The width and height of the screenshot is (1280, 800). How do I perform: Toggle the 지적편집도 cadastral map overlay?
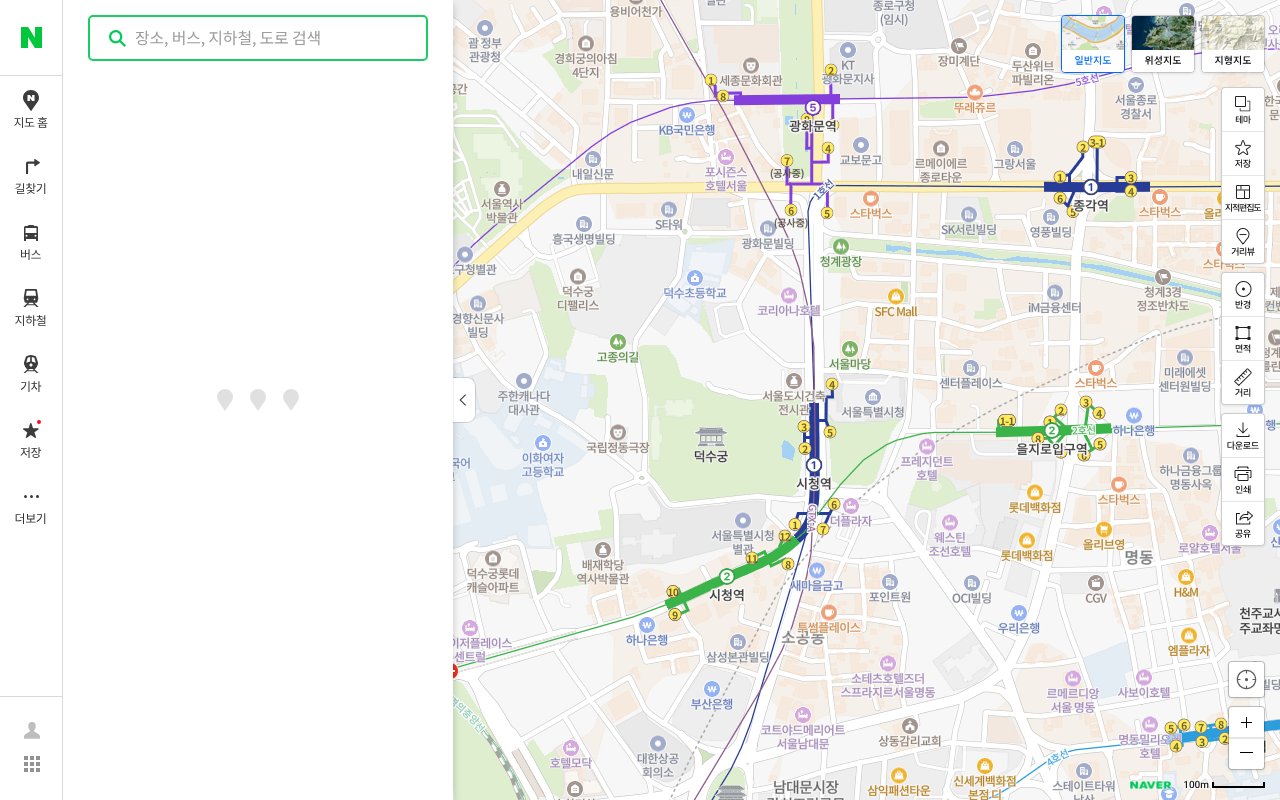[1242, 197]
